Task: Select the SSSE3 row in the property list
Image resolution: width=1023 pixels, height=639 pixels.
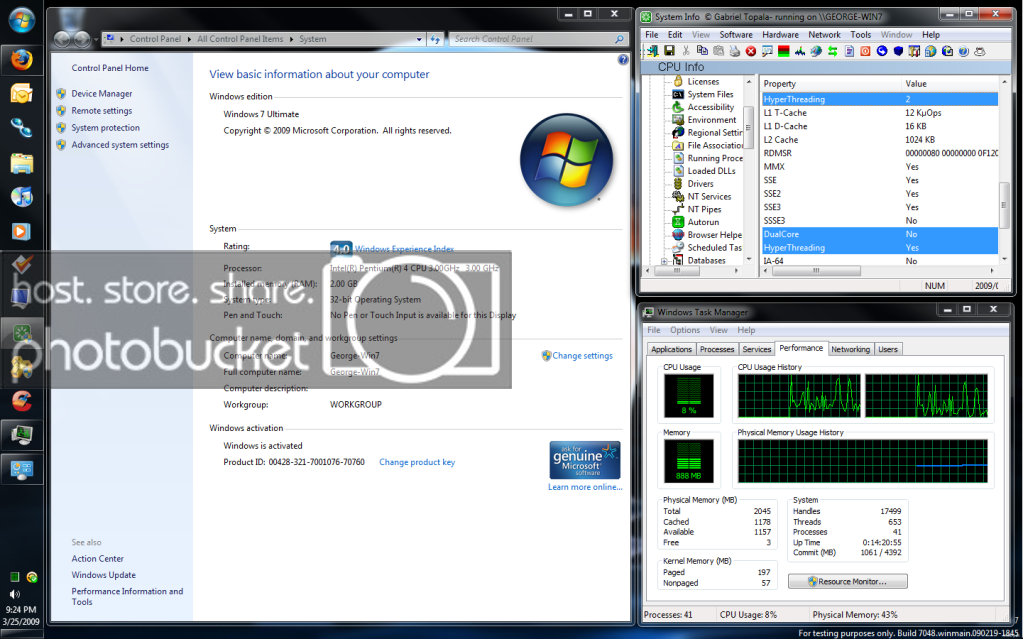Action: click(879, 221)
